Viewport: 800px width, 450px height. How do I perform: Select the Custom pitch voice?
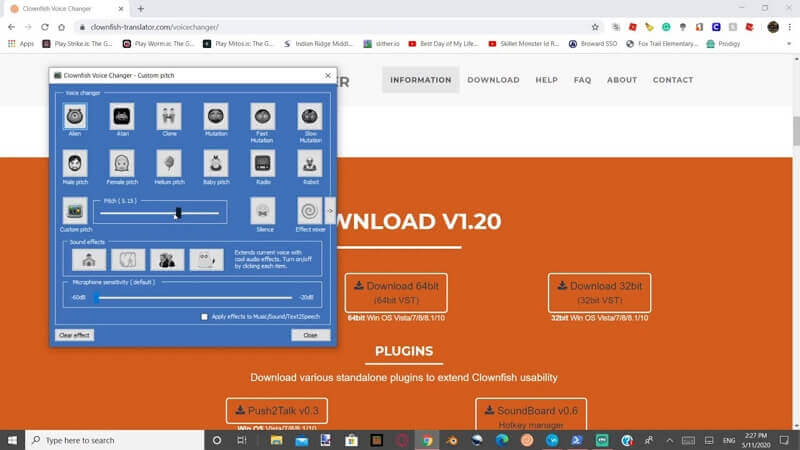pos(75,211)
